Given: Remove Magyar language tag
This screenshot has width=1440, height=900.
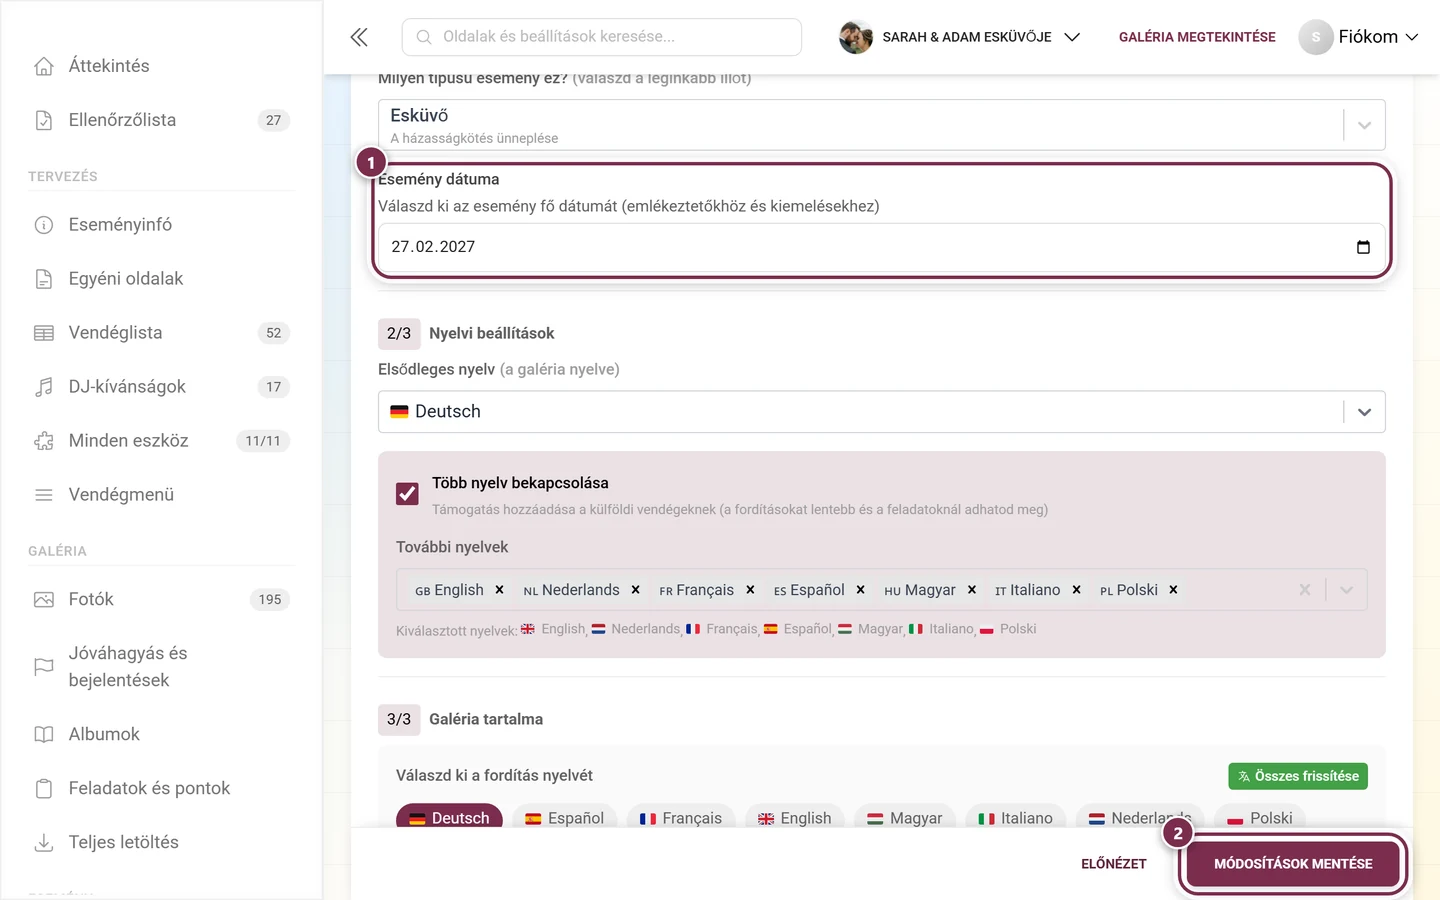Looking at the screenshot, I should pos(972,590).
